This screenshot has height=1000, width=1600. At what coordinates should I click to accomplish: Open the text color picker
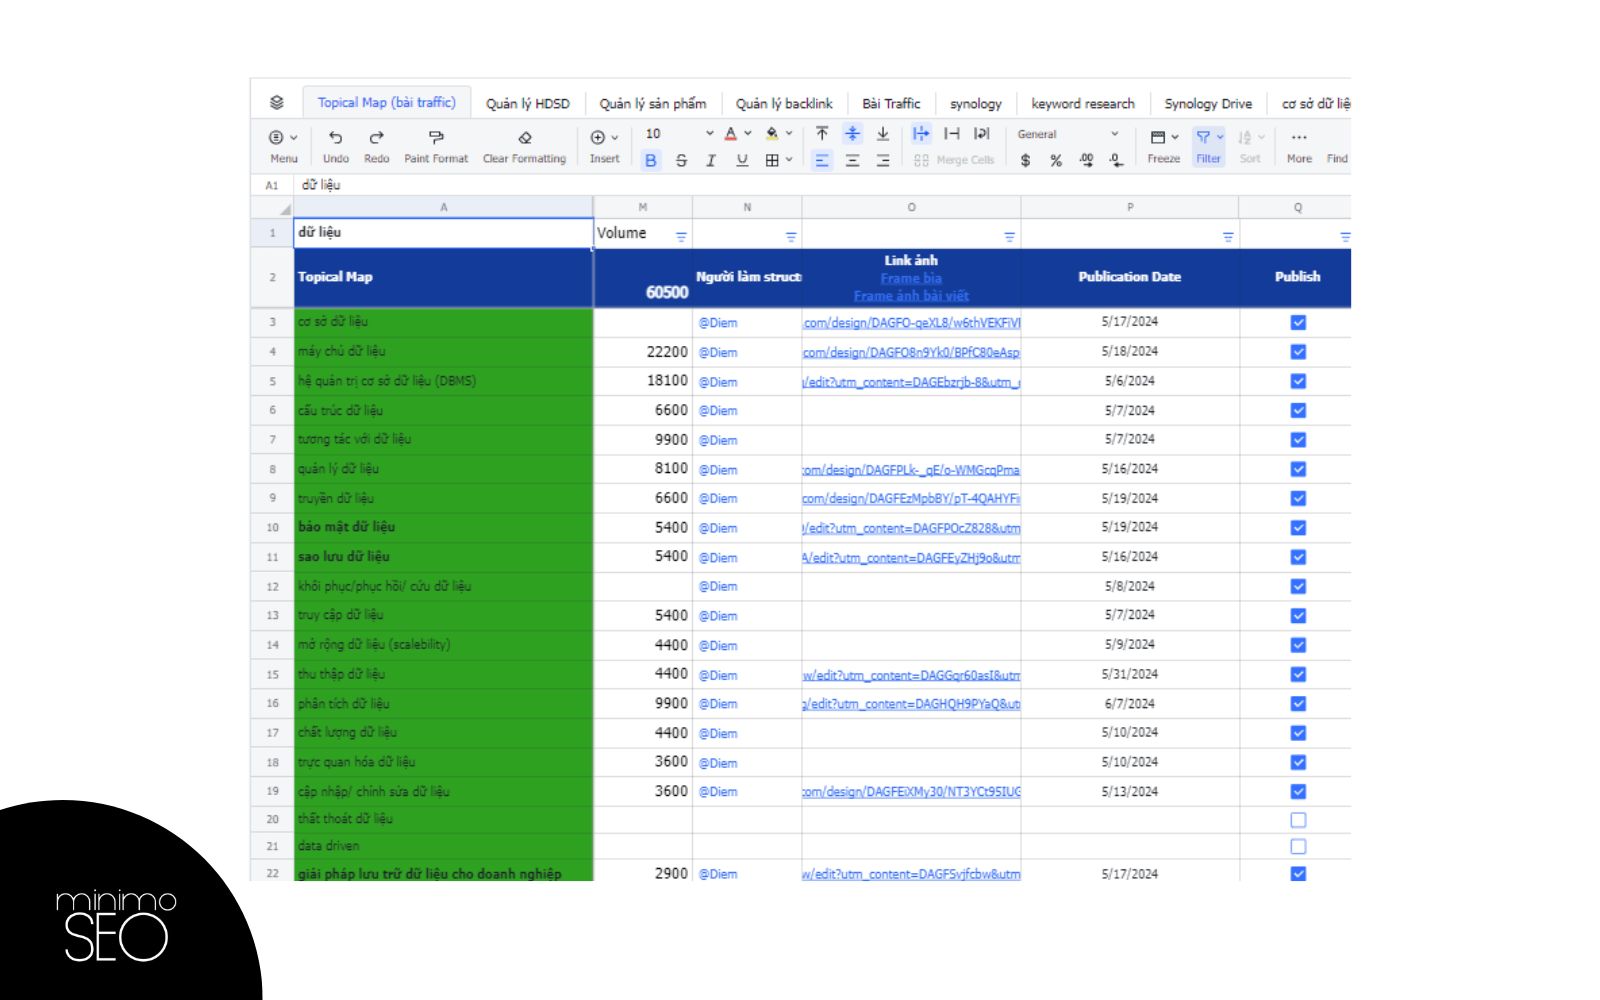[x=737, y=133]
